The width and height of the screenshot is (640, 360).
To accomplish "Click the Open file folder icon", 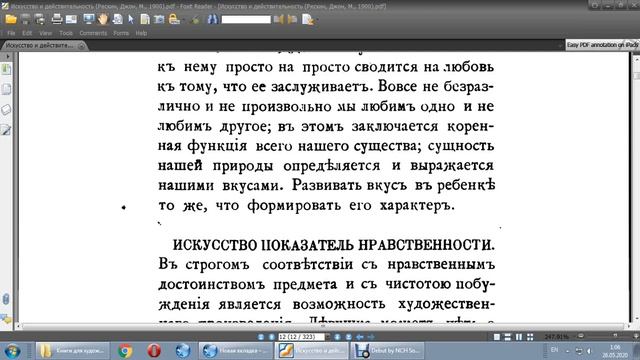I will click(11, 19).
